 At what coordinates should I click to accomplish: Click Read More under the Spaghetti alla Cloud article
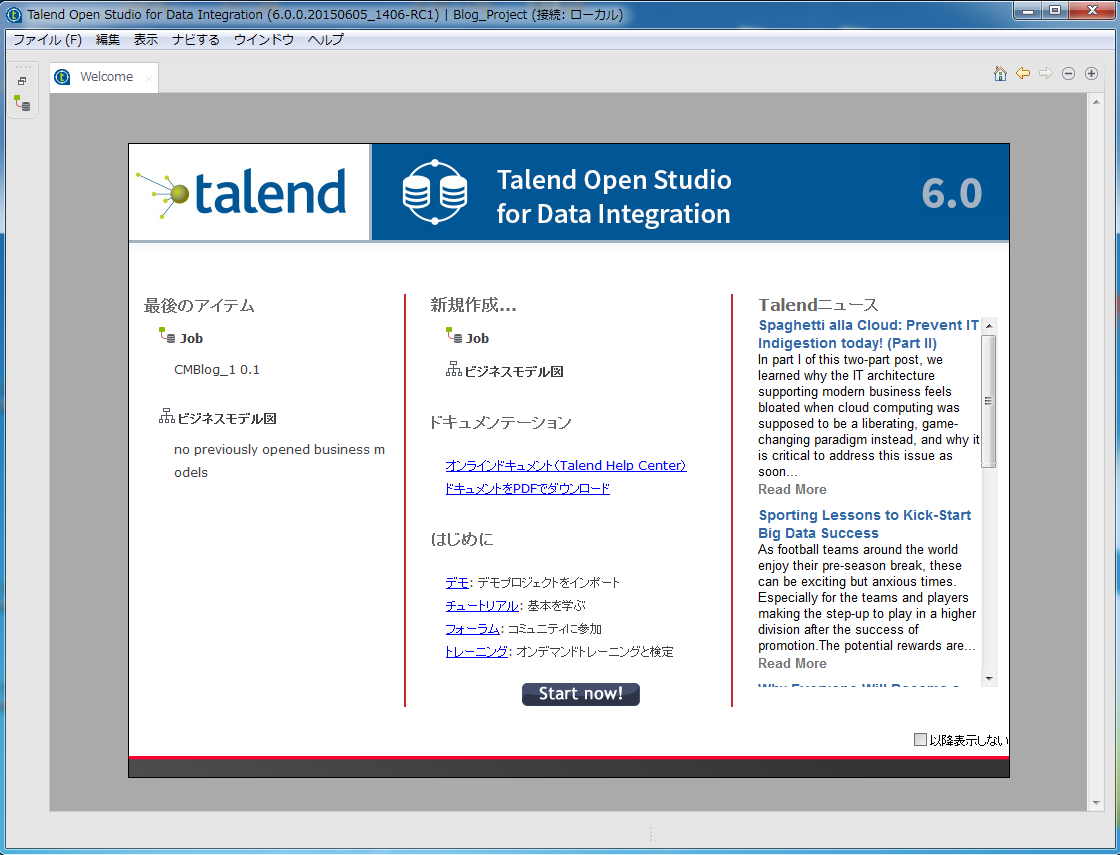coord(791,489)
